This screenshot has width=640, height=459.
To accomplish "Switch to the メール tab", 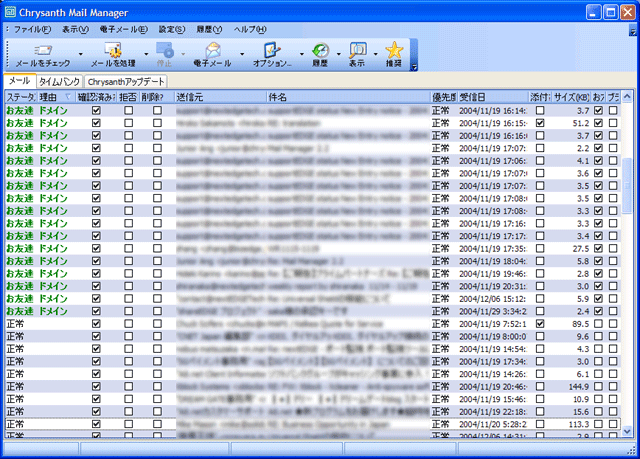I will pyautogui.click(x=20, y=81).
